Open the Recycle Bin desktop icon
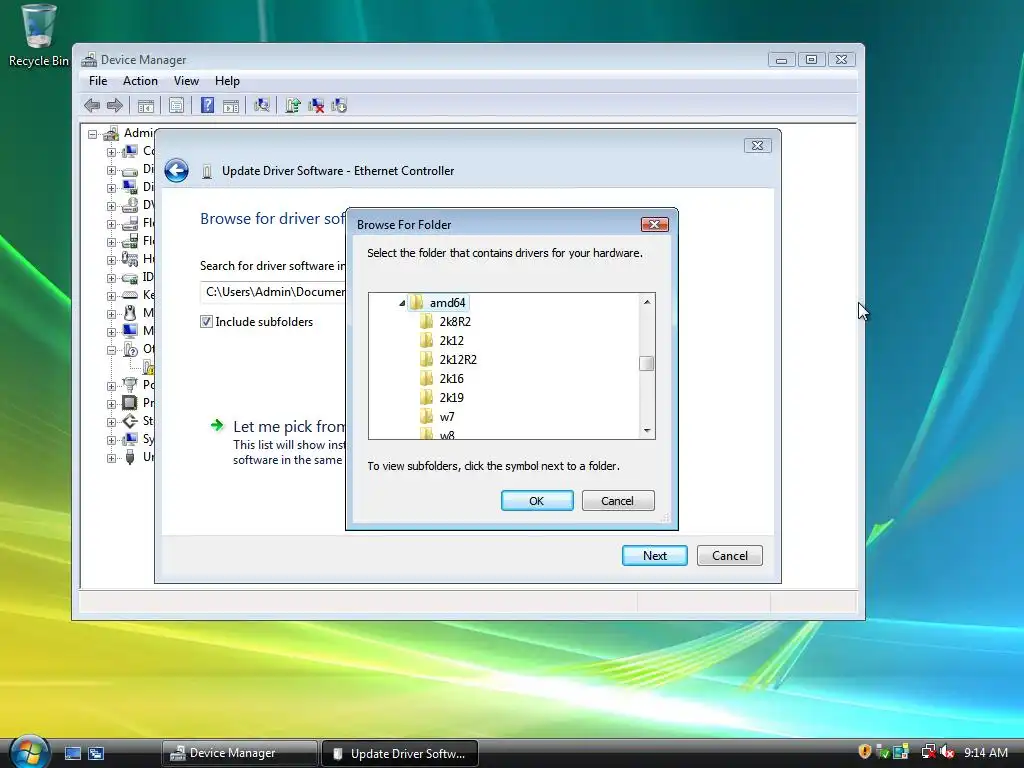Screen dimensions: 1024x768 [38, 35]
